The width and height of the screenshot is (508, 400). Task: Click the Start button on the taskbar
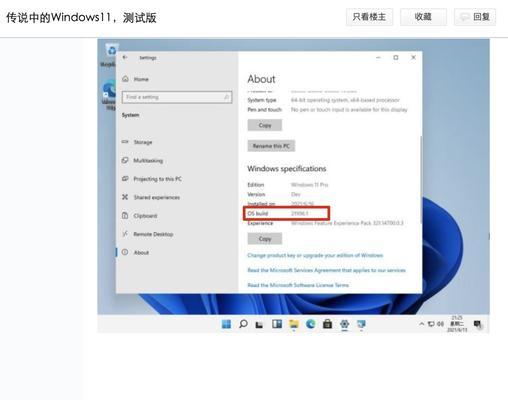point(226,324)
